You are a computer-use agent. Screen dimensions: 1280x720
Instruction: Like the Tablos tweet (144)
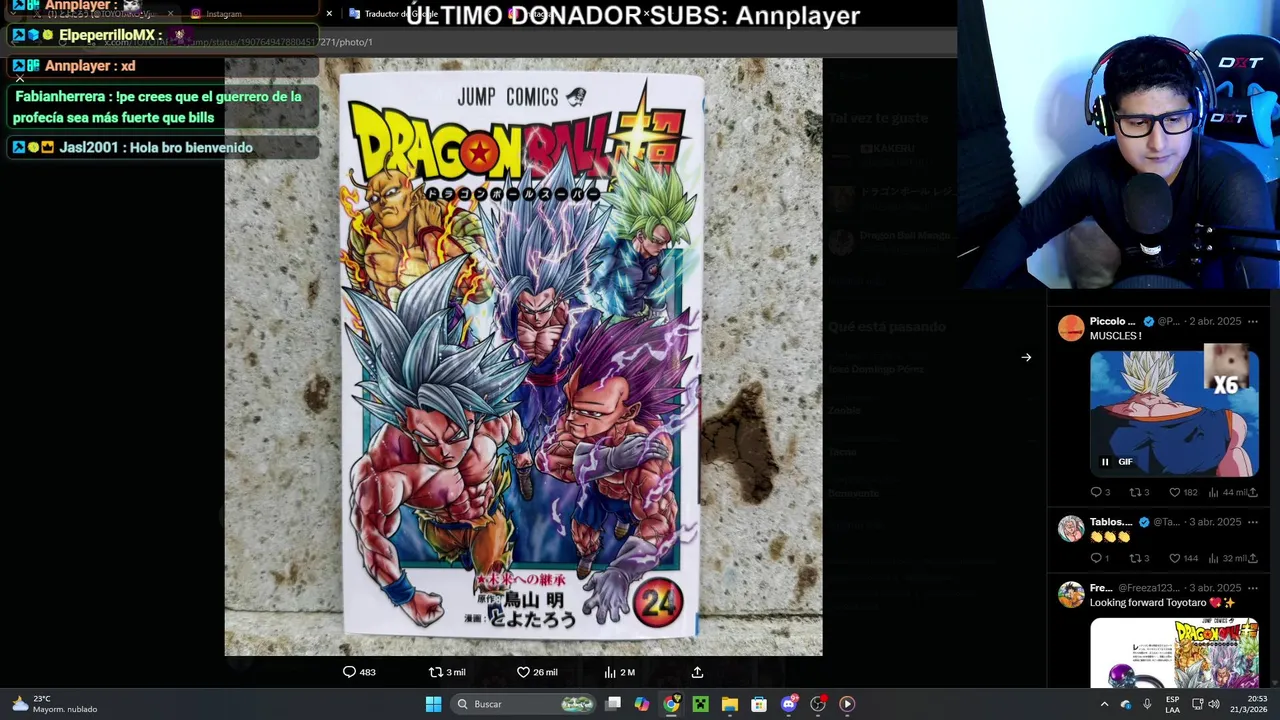click(x=1183, y=558)
